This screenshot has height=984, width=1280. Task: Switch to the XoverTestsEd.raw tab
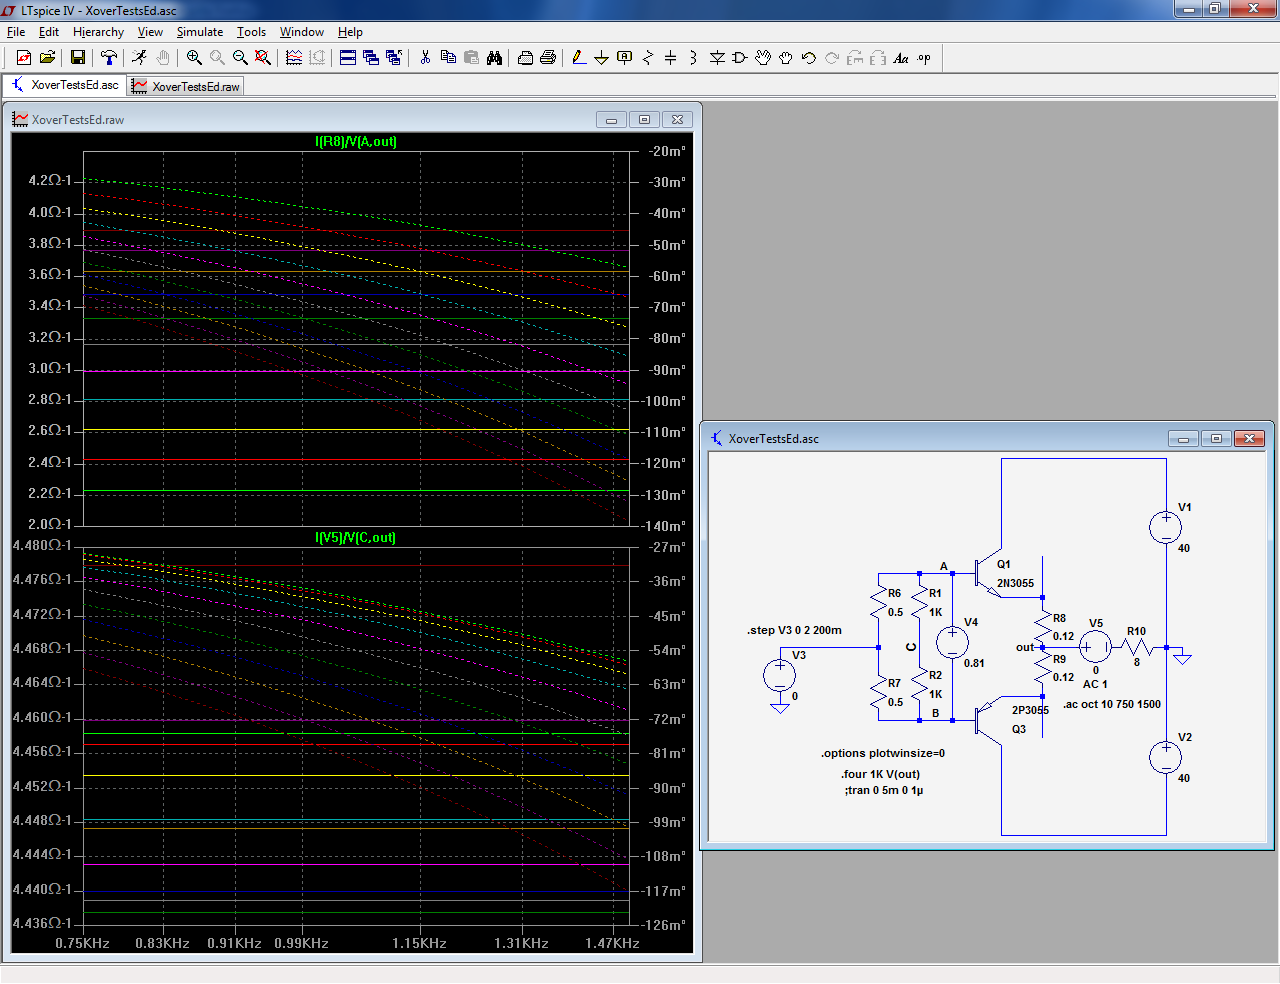[x=186, y=86]
